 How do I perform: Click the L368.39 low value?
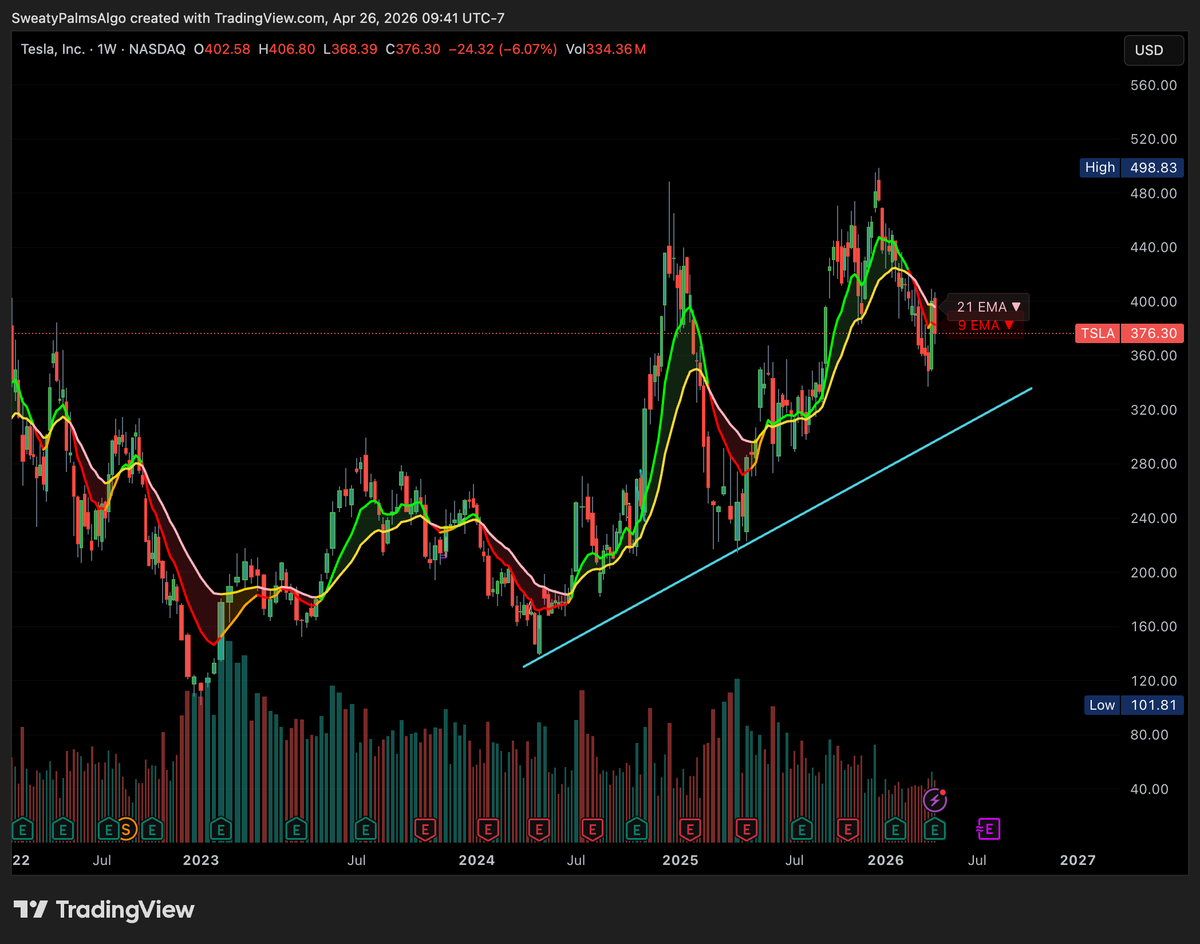tap(350, 49)
